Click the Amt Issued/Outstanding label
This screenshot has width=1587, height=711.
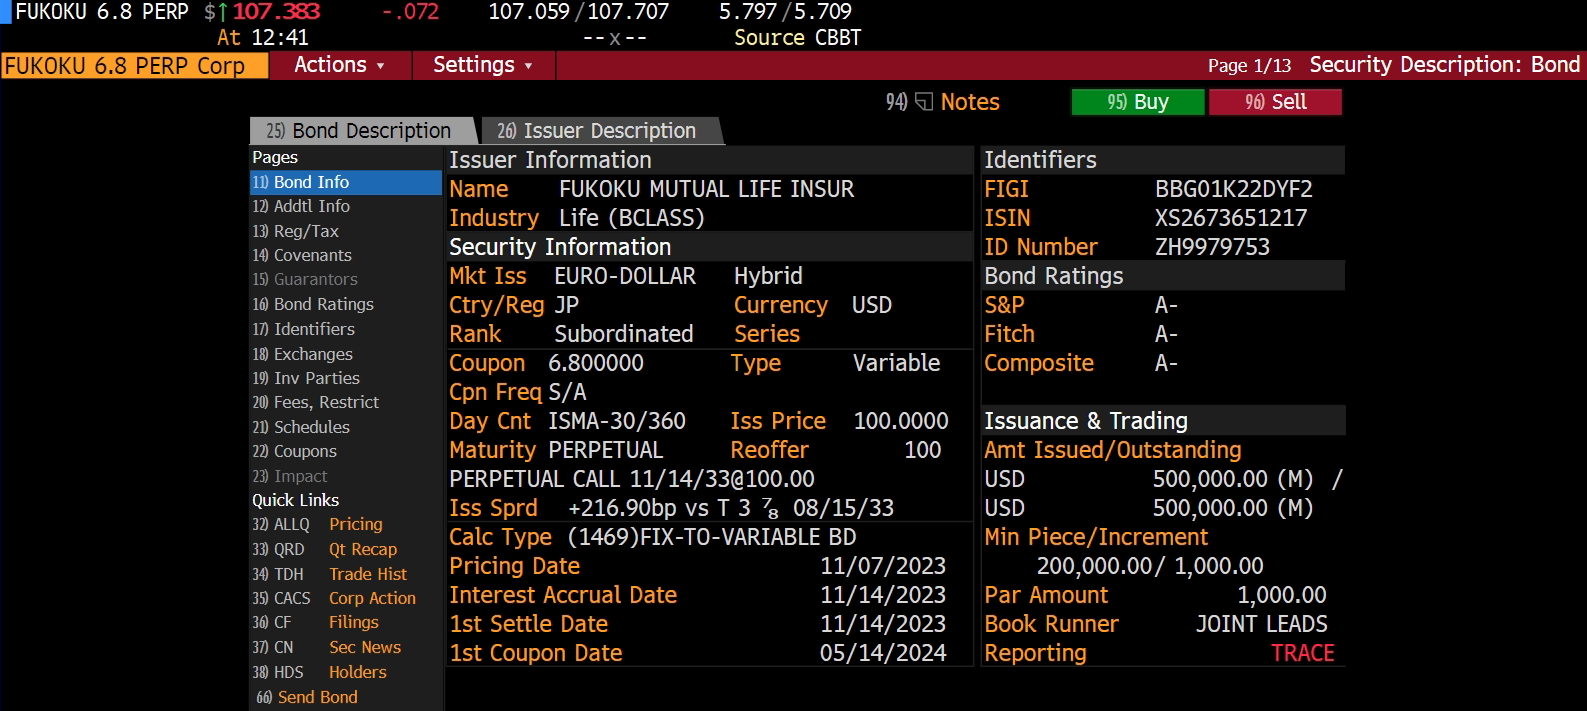(x=1113, y=450)
